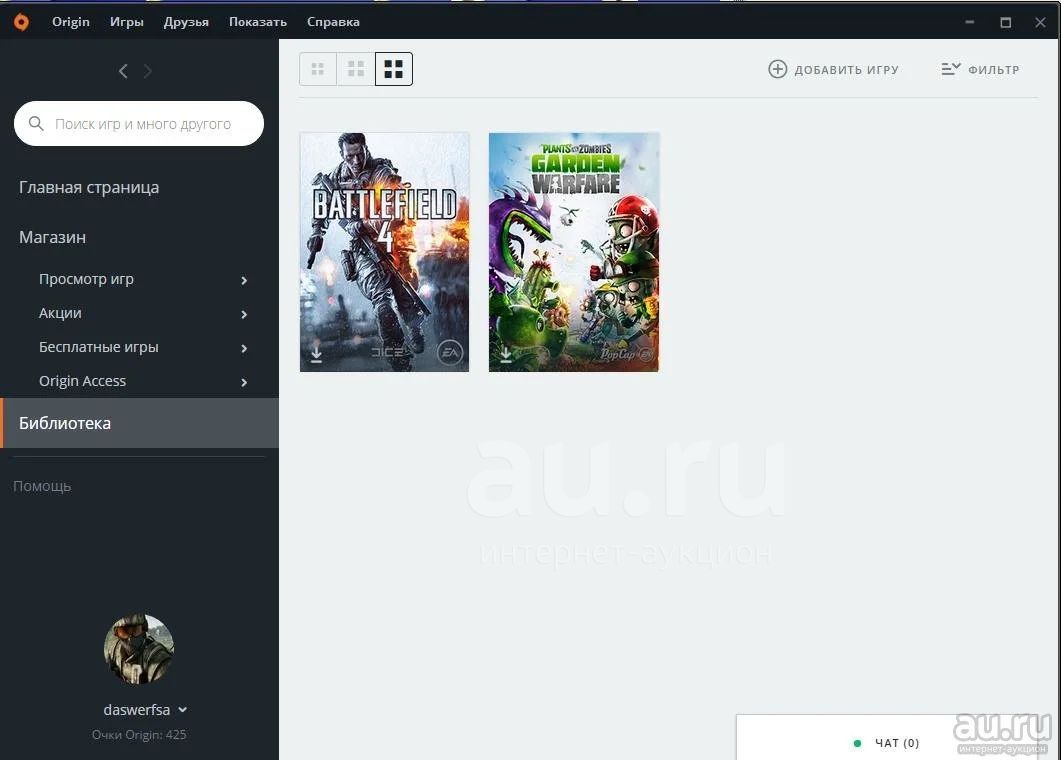The width and height of the screenshot is (1061, 760).
Task: Switch to medium tile view
Action: click(355, 69)
